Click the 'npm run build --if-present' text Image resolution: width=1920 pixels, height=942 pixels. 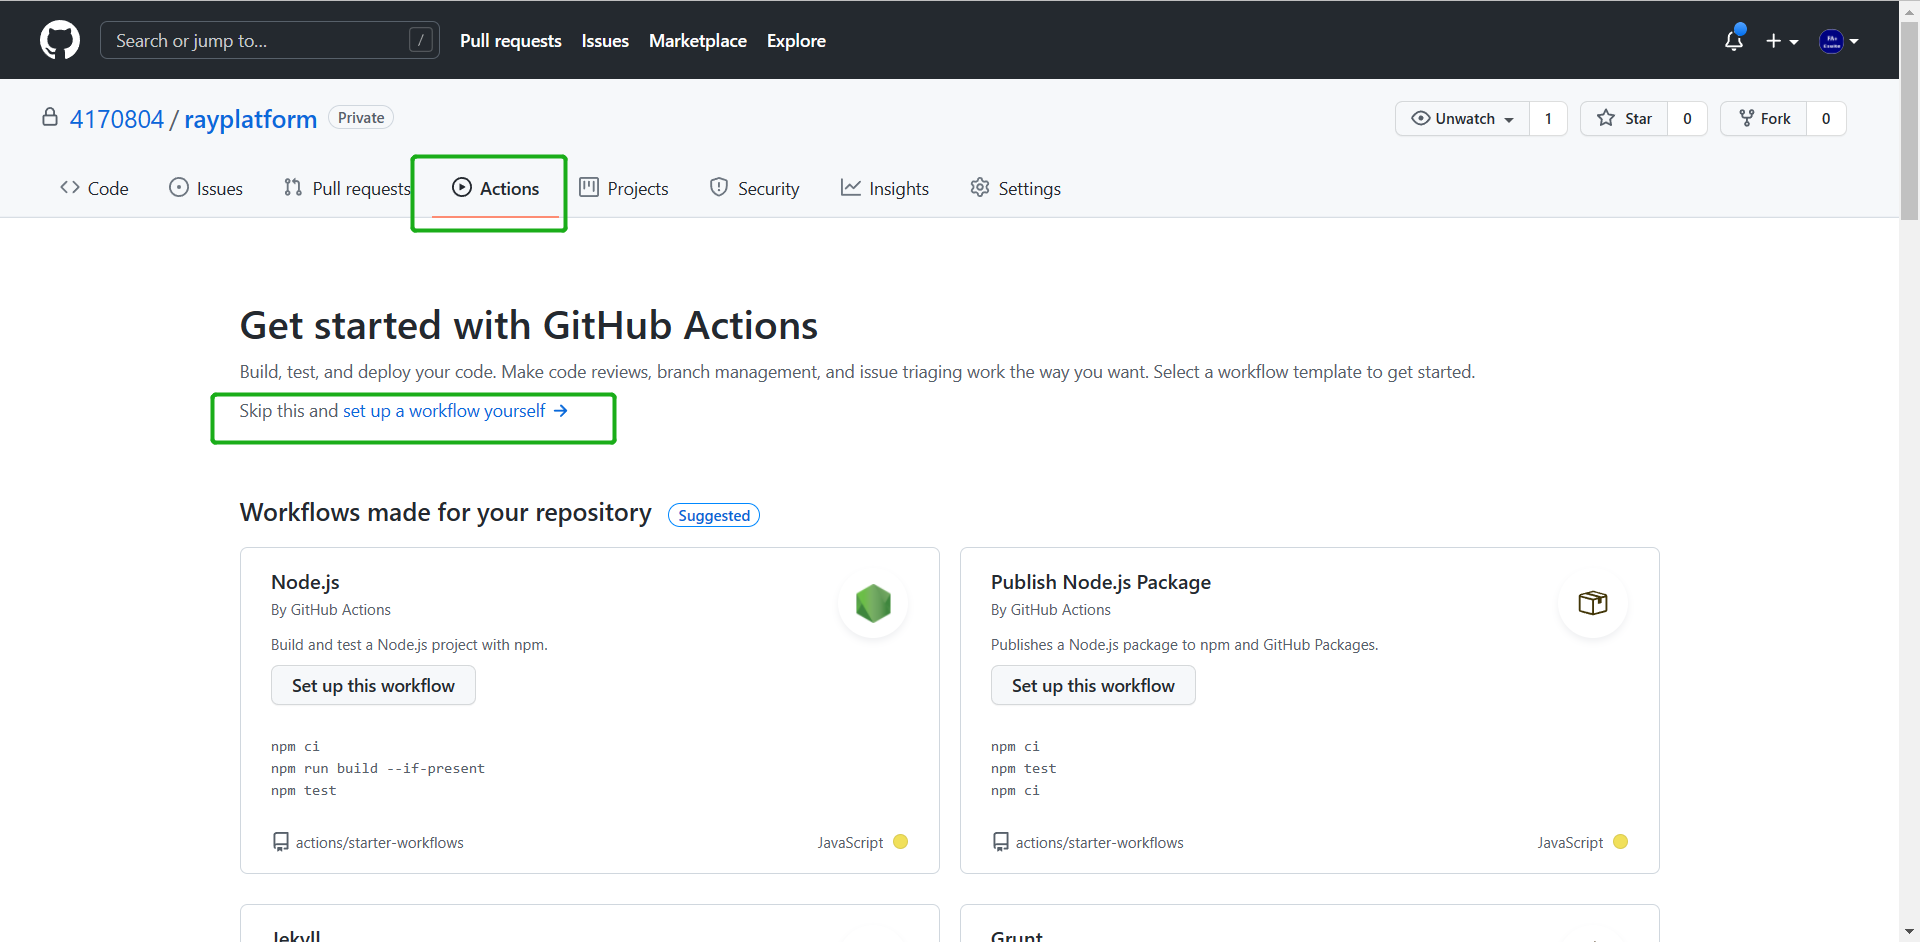[x=378, y=769]
